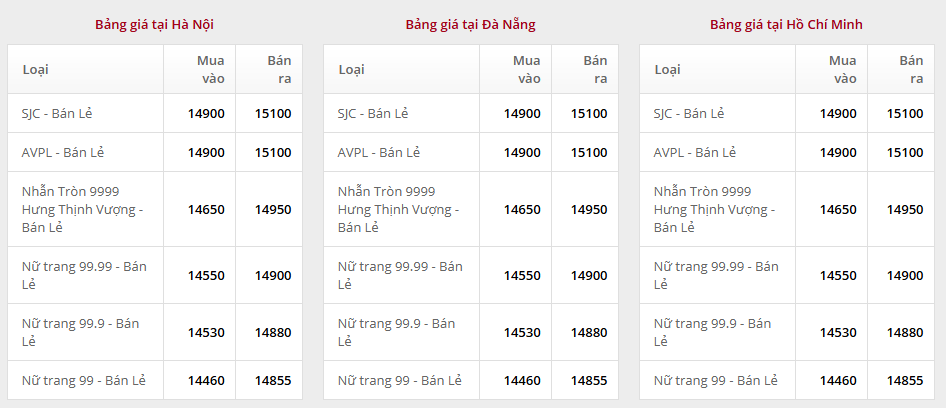
Task: Select Nữ trang 99.9 sell price 14880 in Hà Nội table
Action: click(x=273, y=333)
